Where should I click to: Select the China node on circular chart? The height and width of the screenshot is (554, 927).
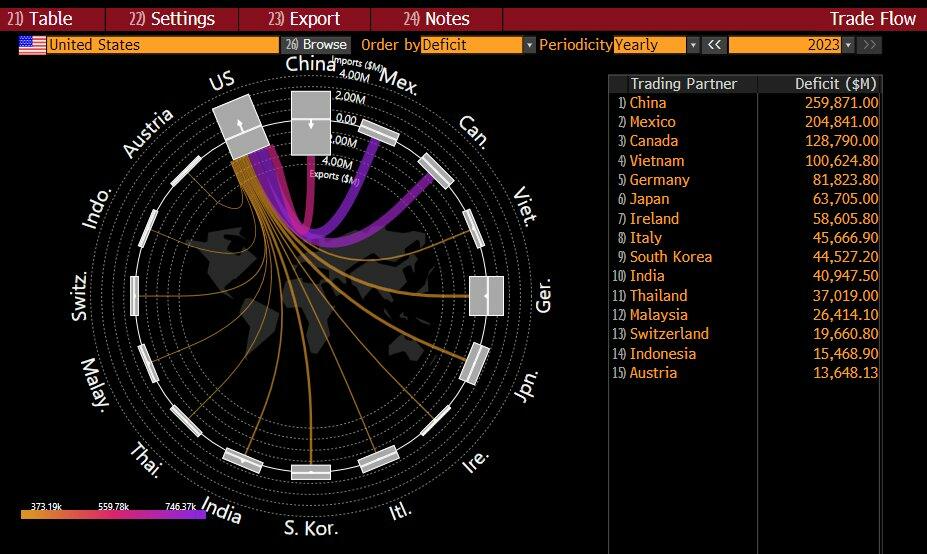310,122
